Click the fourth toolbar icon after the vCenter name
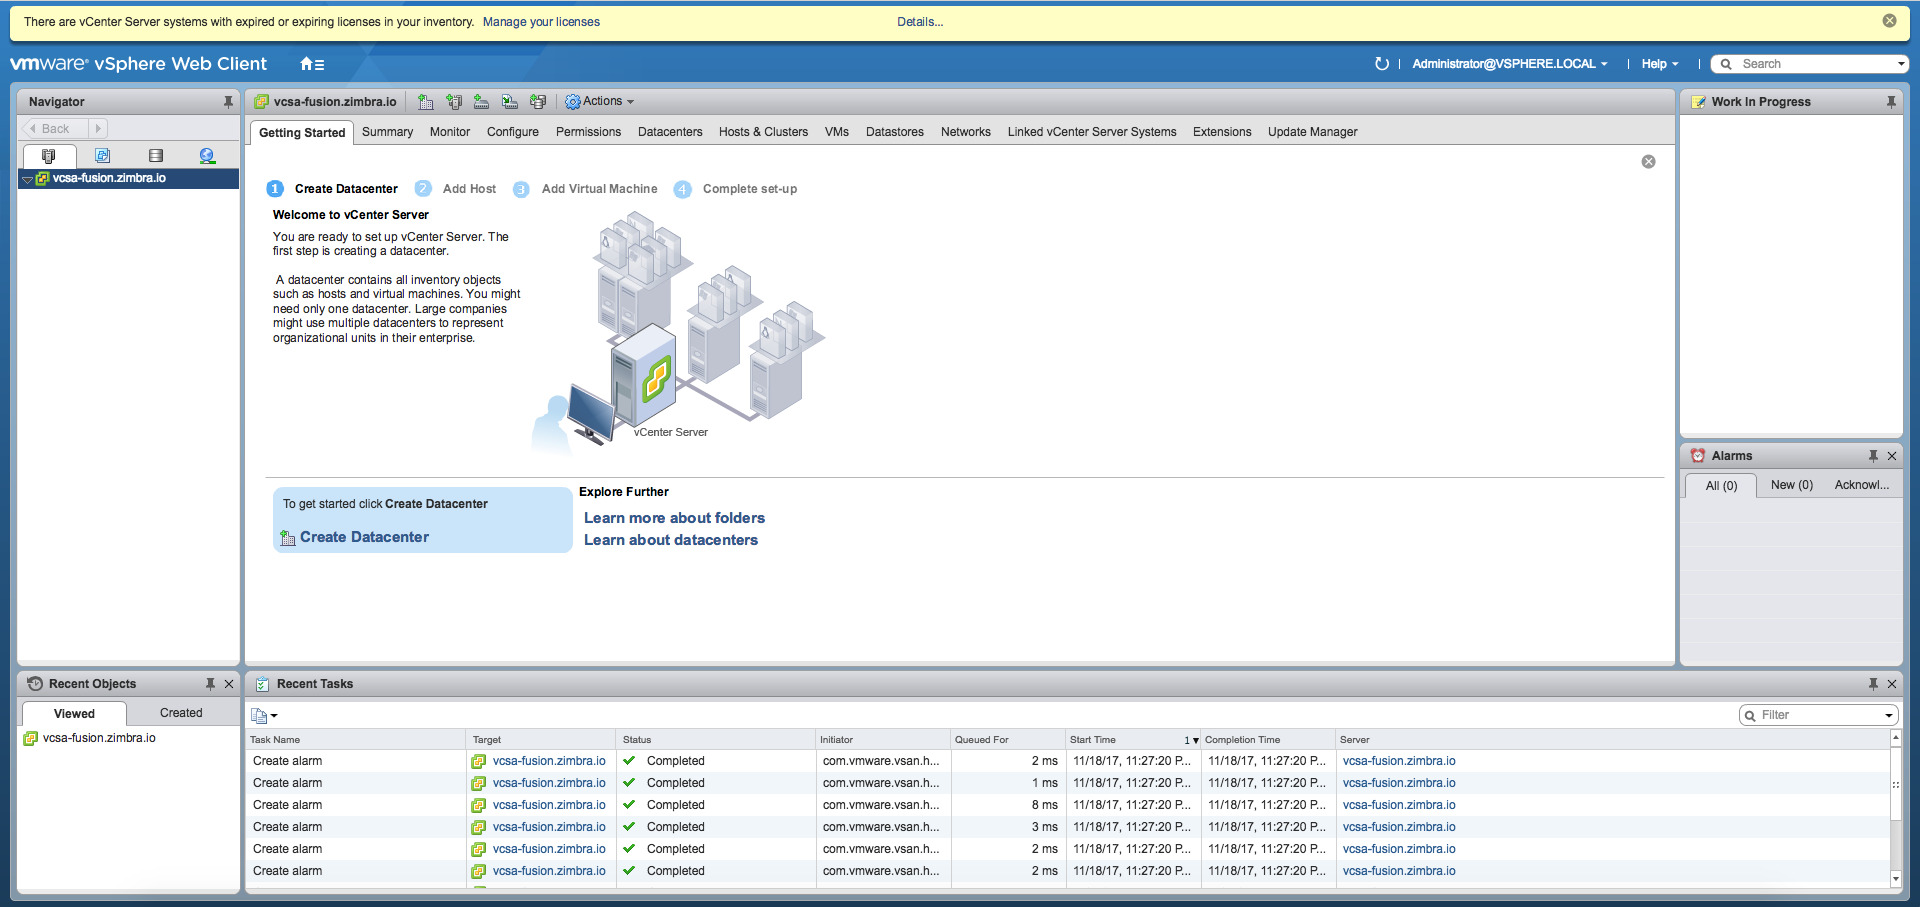The width and height of the screenshot is (1920, 907). click(510, 102)
